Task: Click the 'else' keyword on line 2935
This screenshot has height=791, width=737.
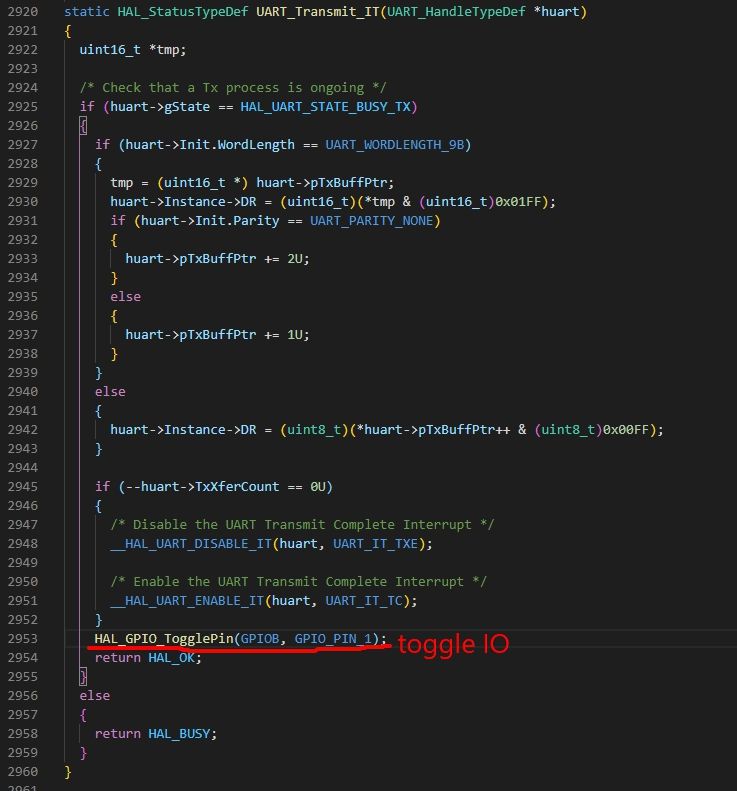Action: pyautogui.click(x=126, y=297)
